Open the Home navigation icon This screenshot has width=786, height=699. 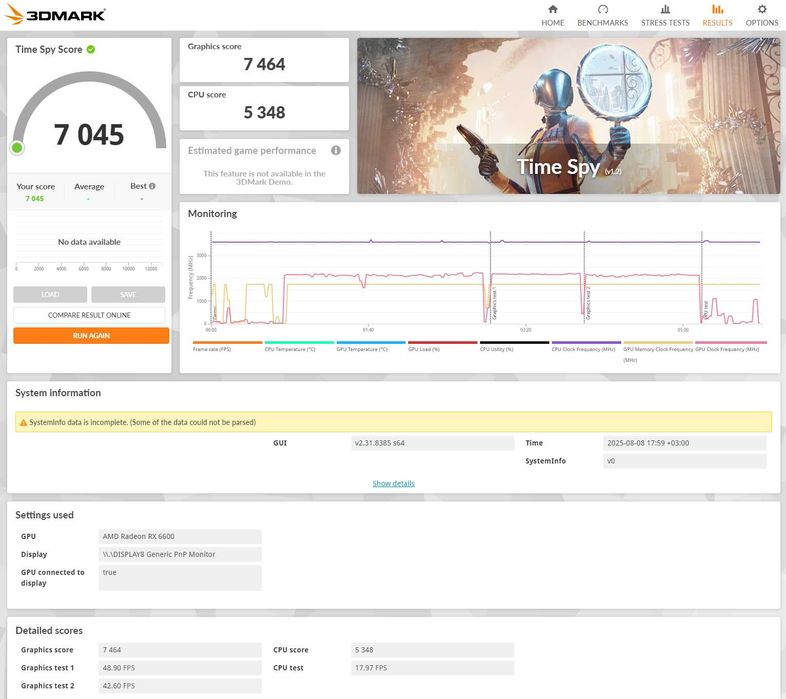pyautogui.click(x=552, y=9)
